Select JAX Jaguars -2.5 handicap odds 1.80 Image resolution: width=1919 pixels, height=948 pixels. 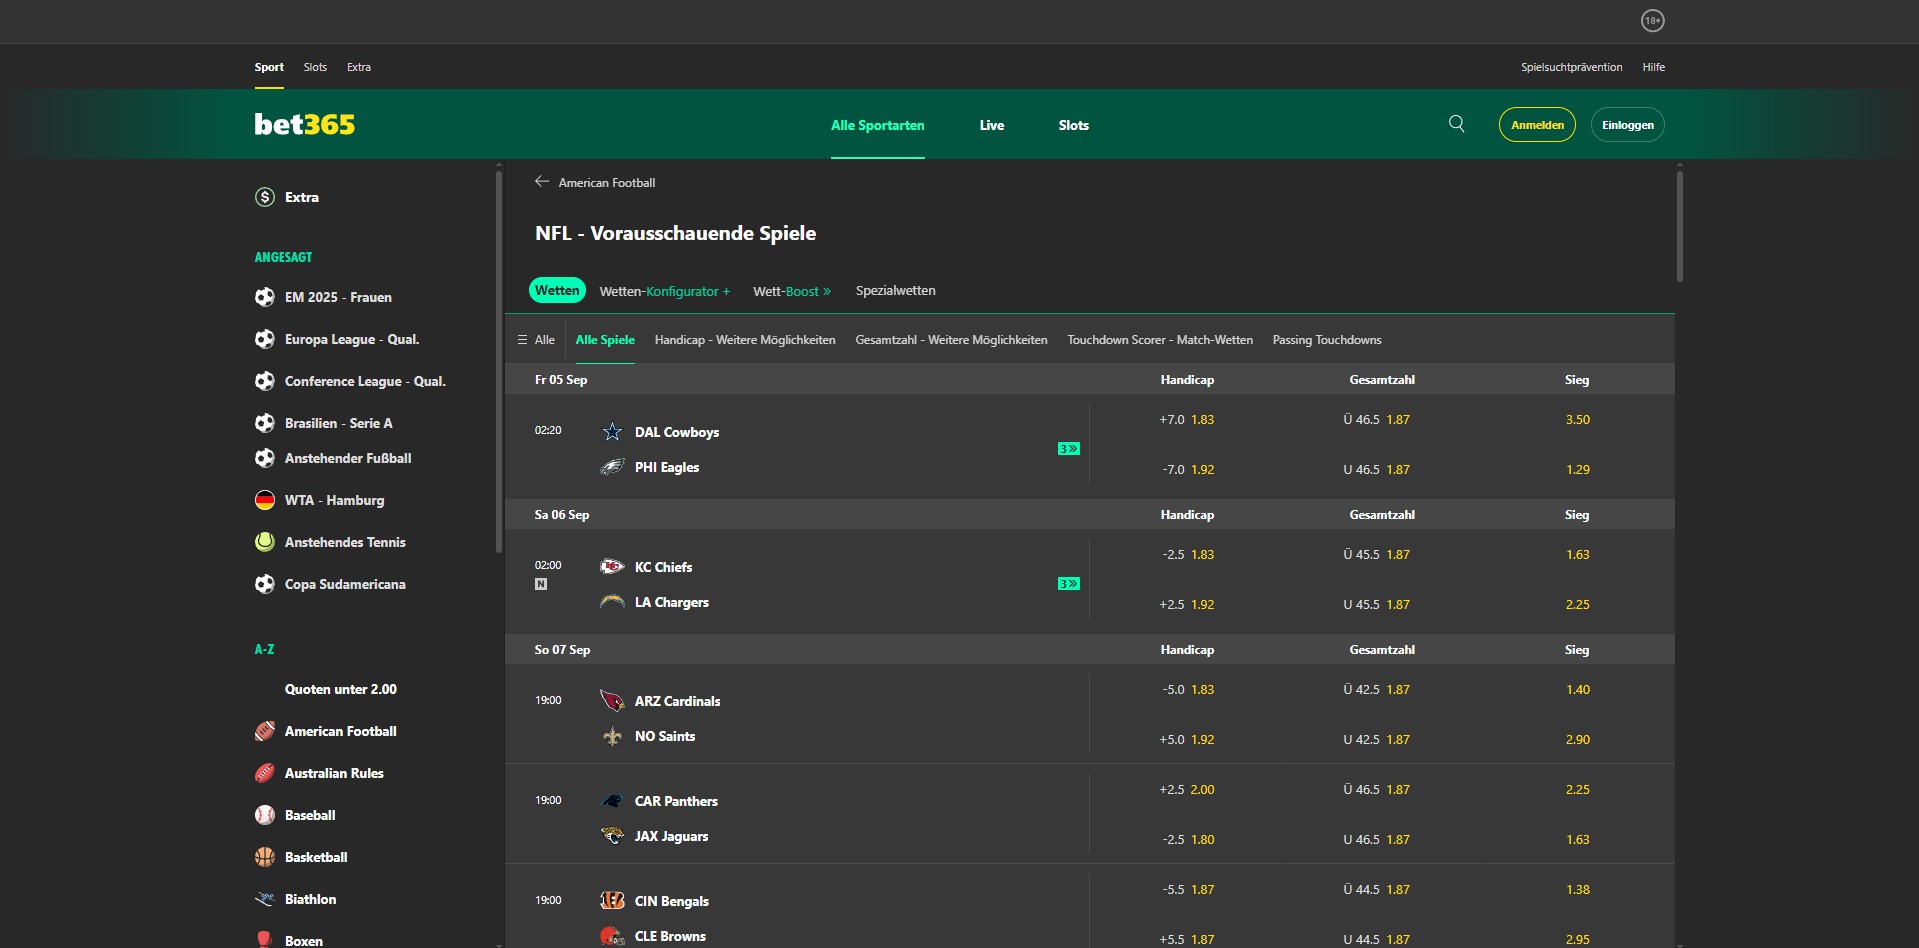click(x=1187, y=839)
